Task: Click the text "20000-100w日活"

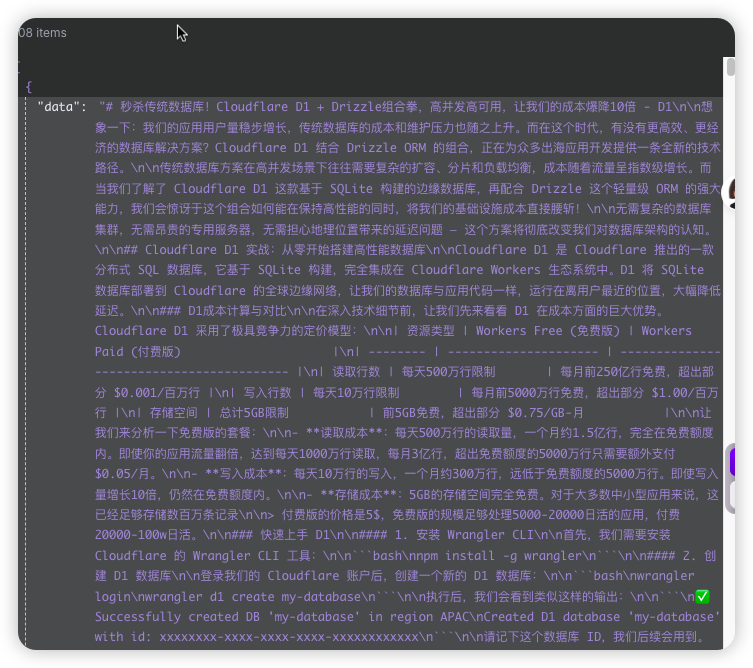Action: point(145,534)
